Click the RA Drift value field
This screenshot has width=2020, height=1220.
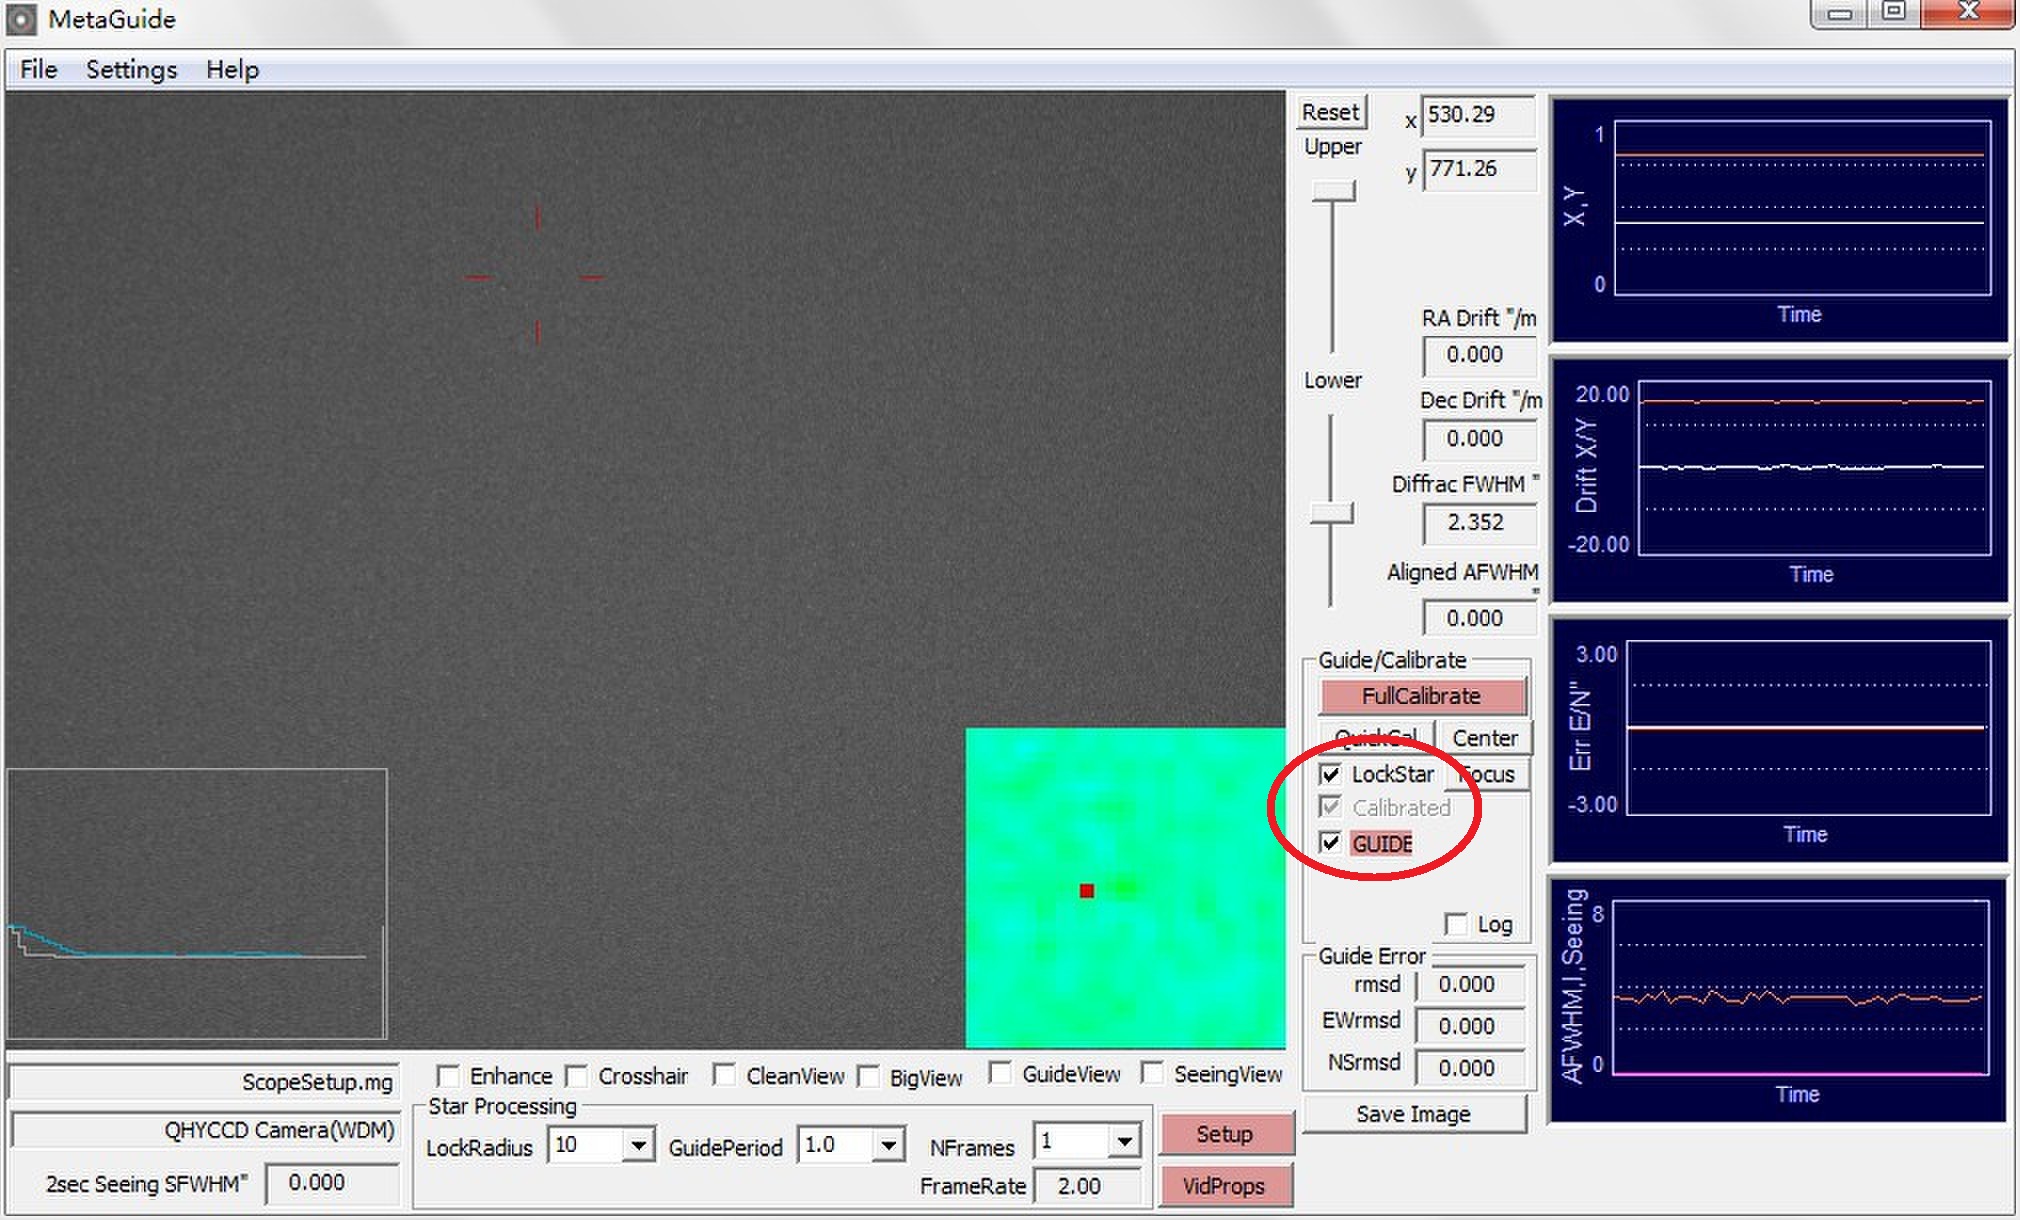(x=1478, y=355)
